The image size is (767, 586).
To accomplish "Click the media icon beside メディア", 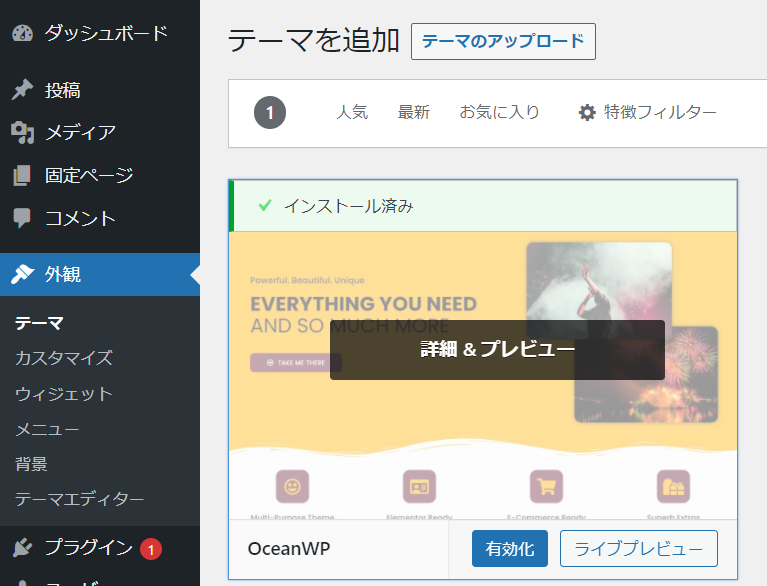I will [x=23, y=133].
